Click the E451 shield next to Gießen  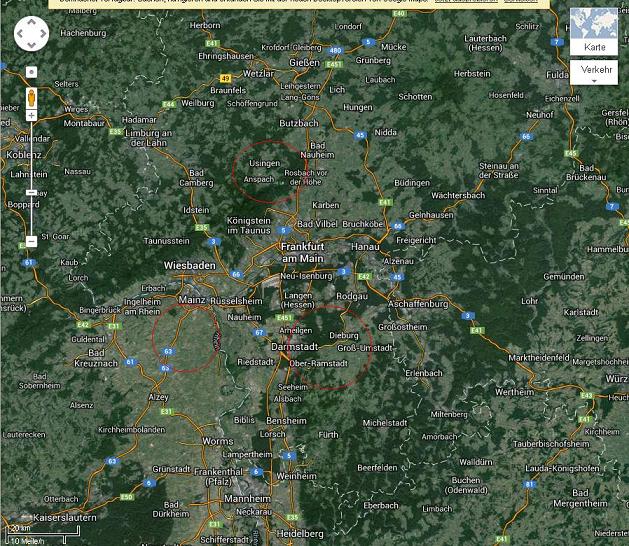(x=334, y=64)
